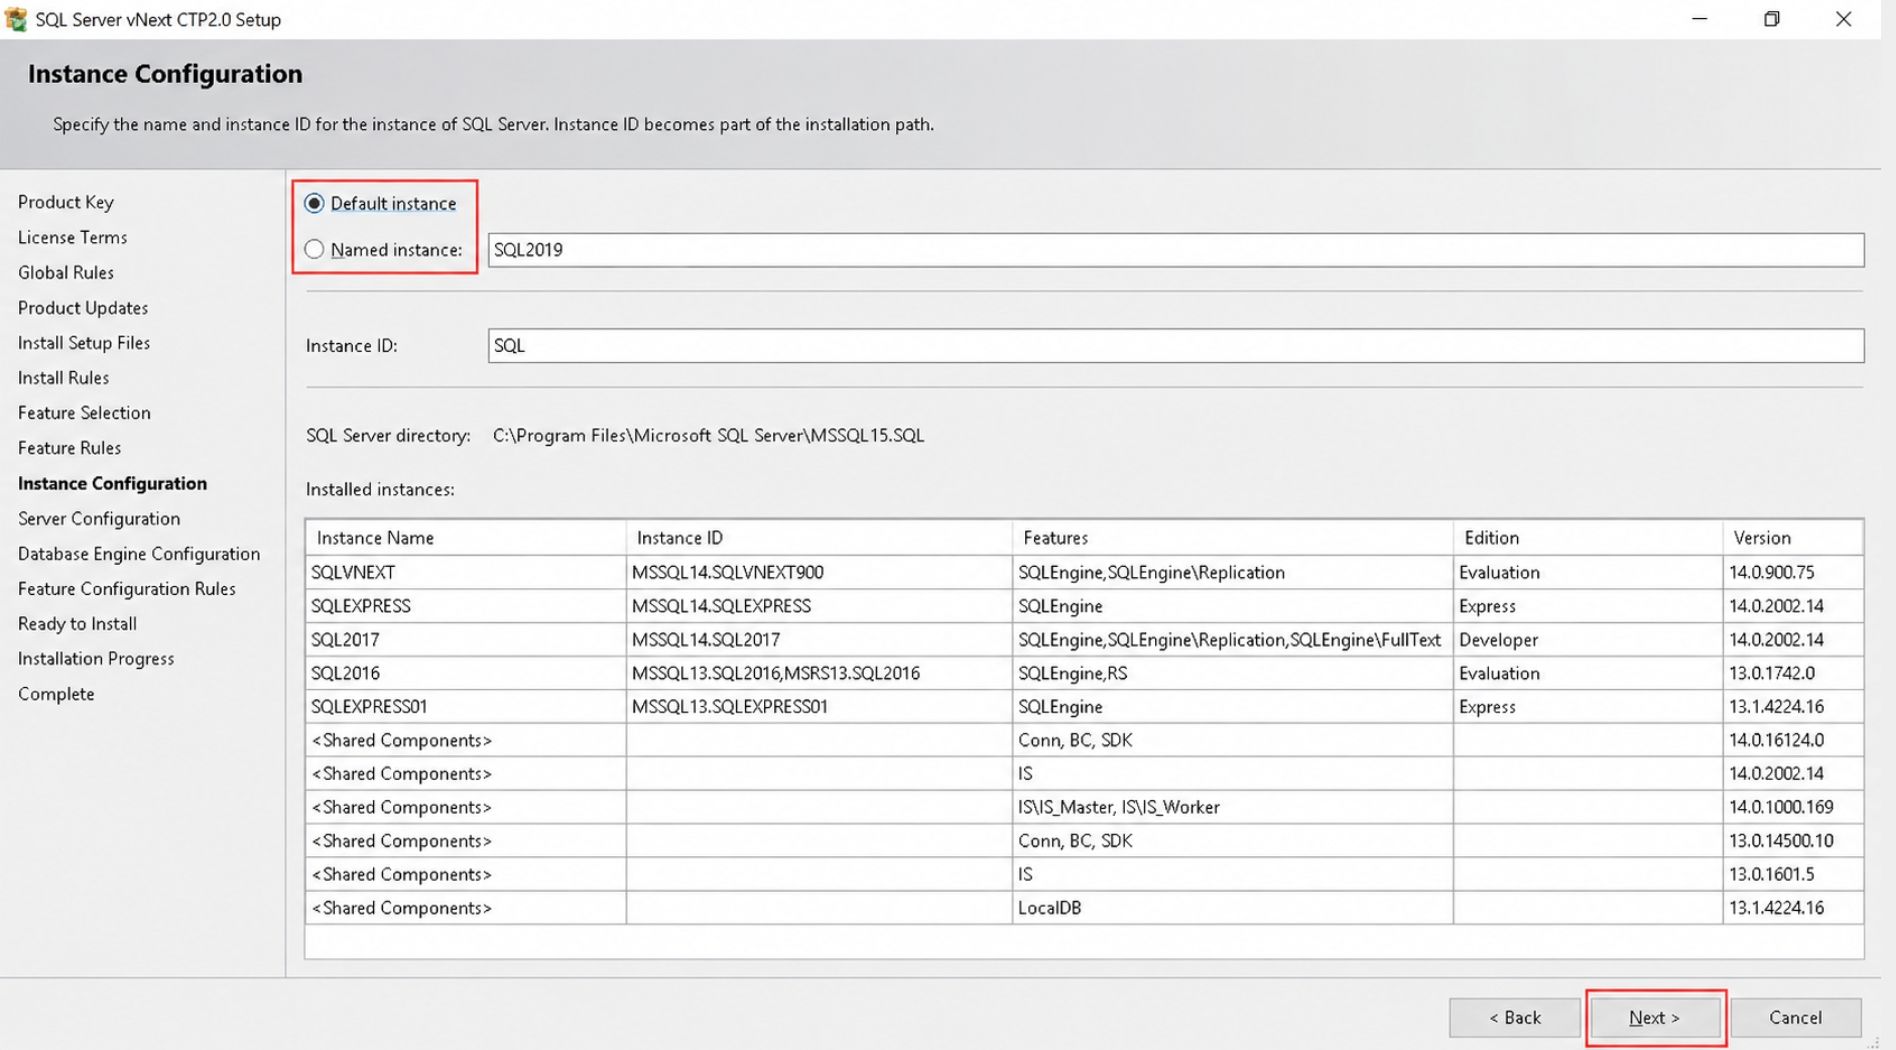1896x1050 pixels.
Task: Select the SQL2017 instance row
Action: pos(1084,639)
